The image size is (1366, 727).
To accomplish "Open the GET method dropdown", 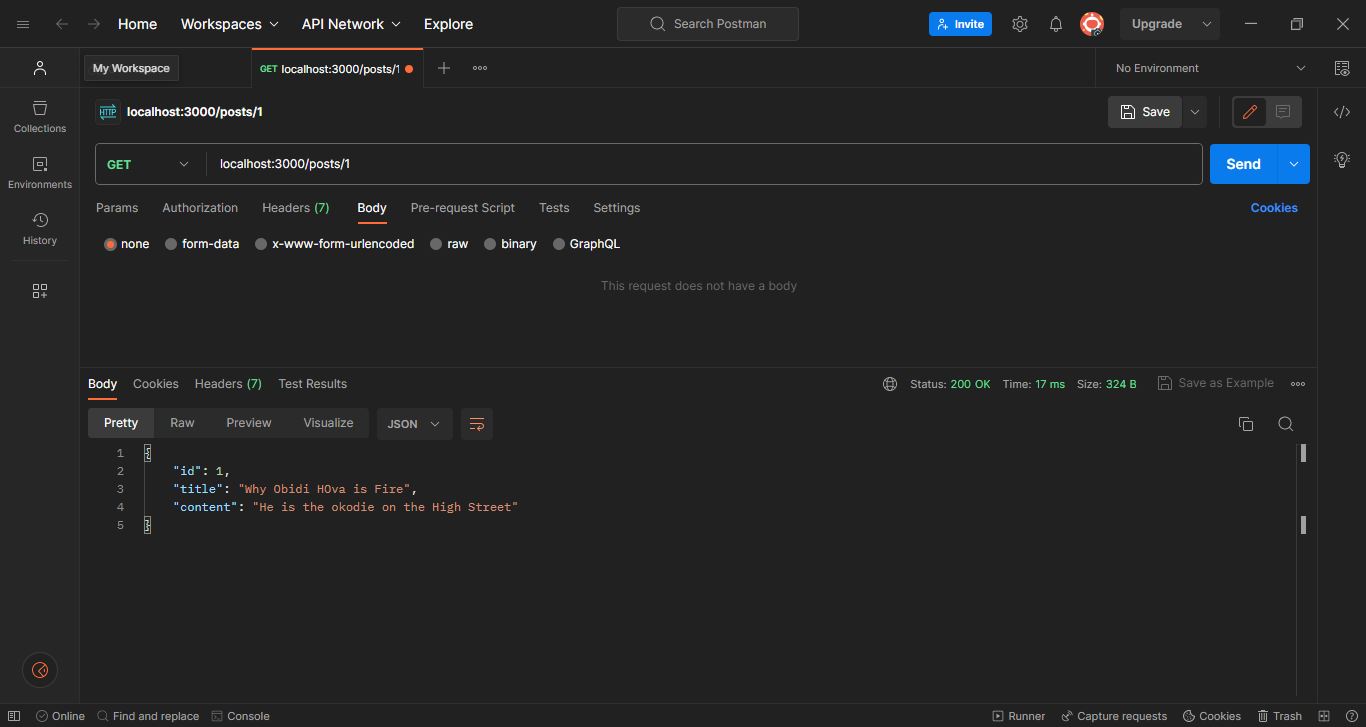I will point(148,164).
